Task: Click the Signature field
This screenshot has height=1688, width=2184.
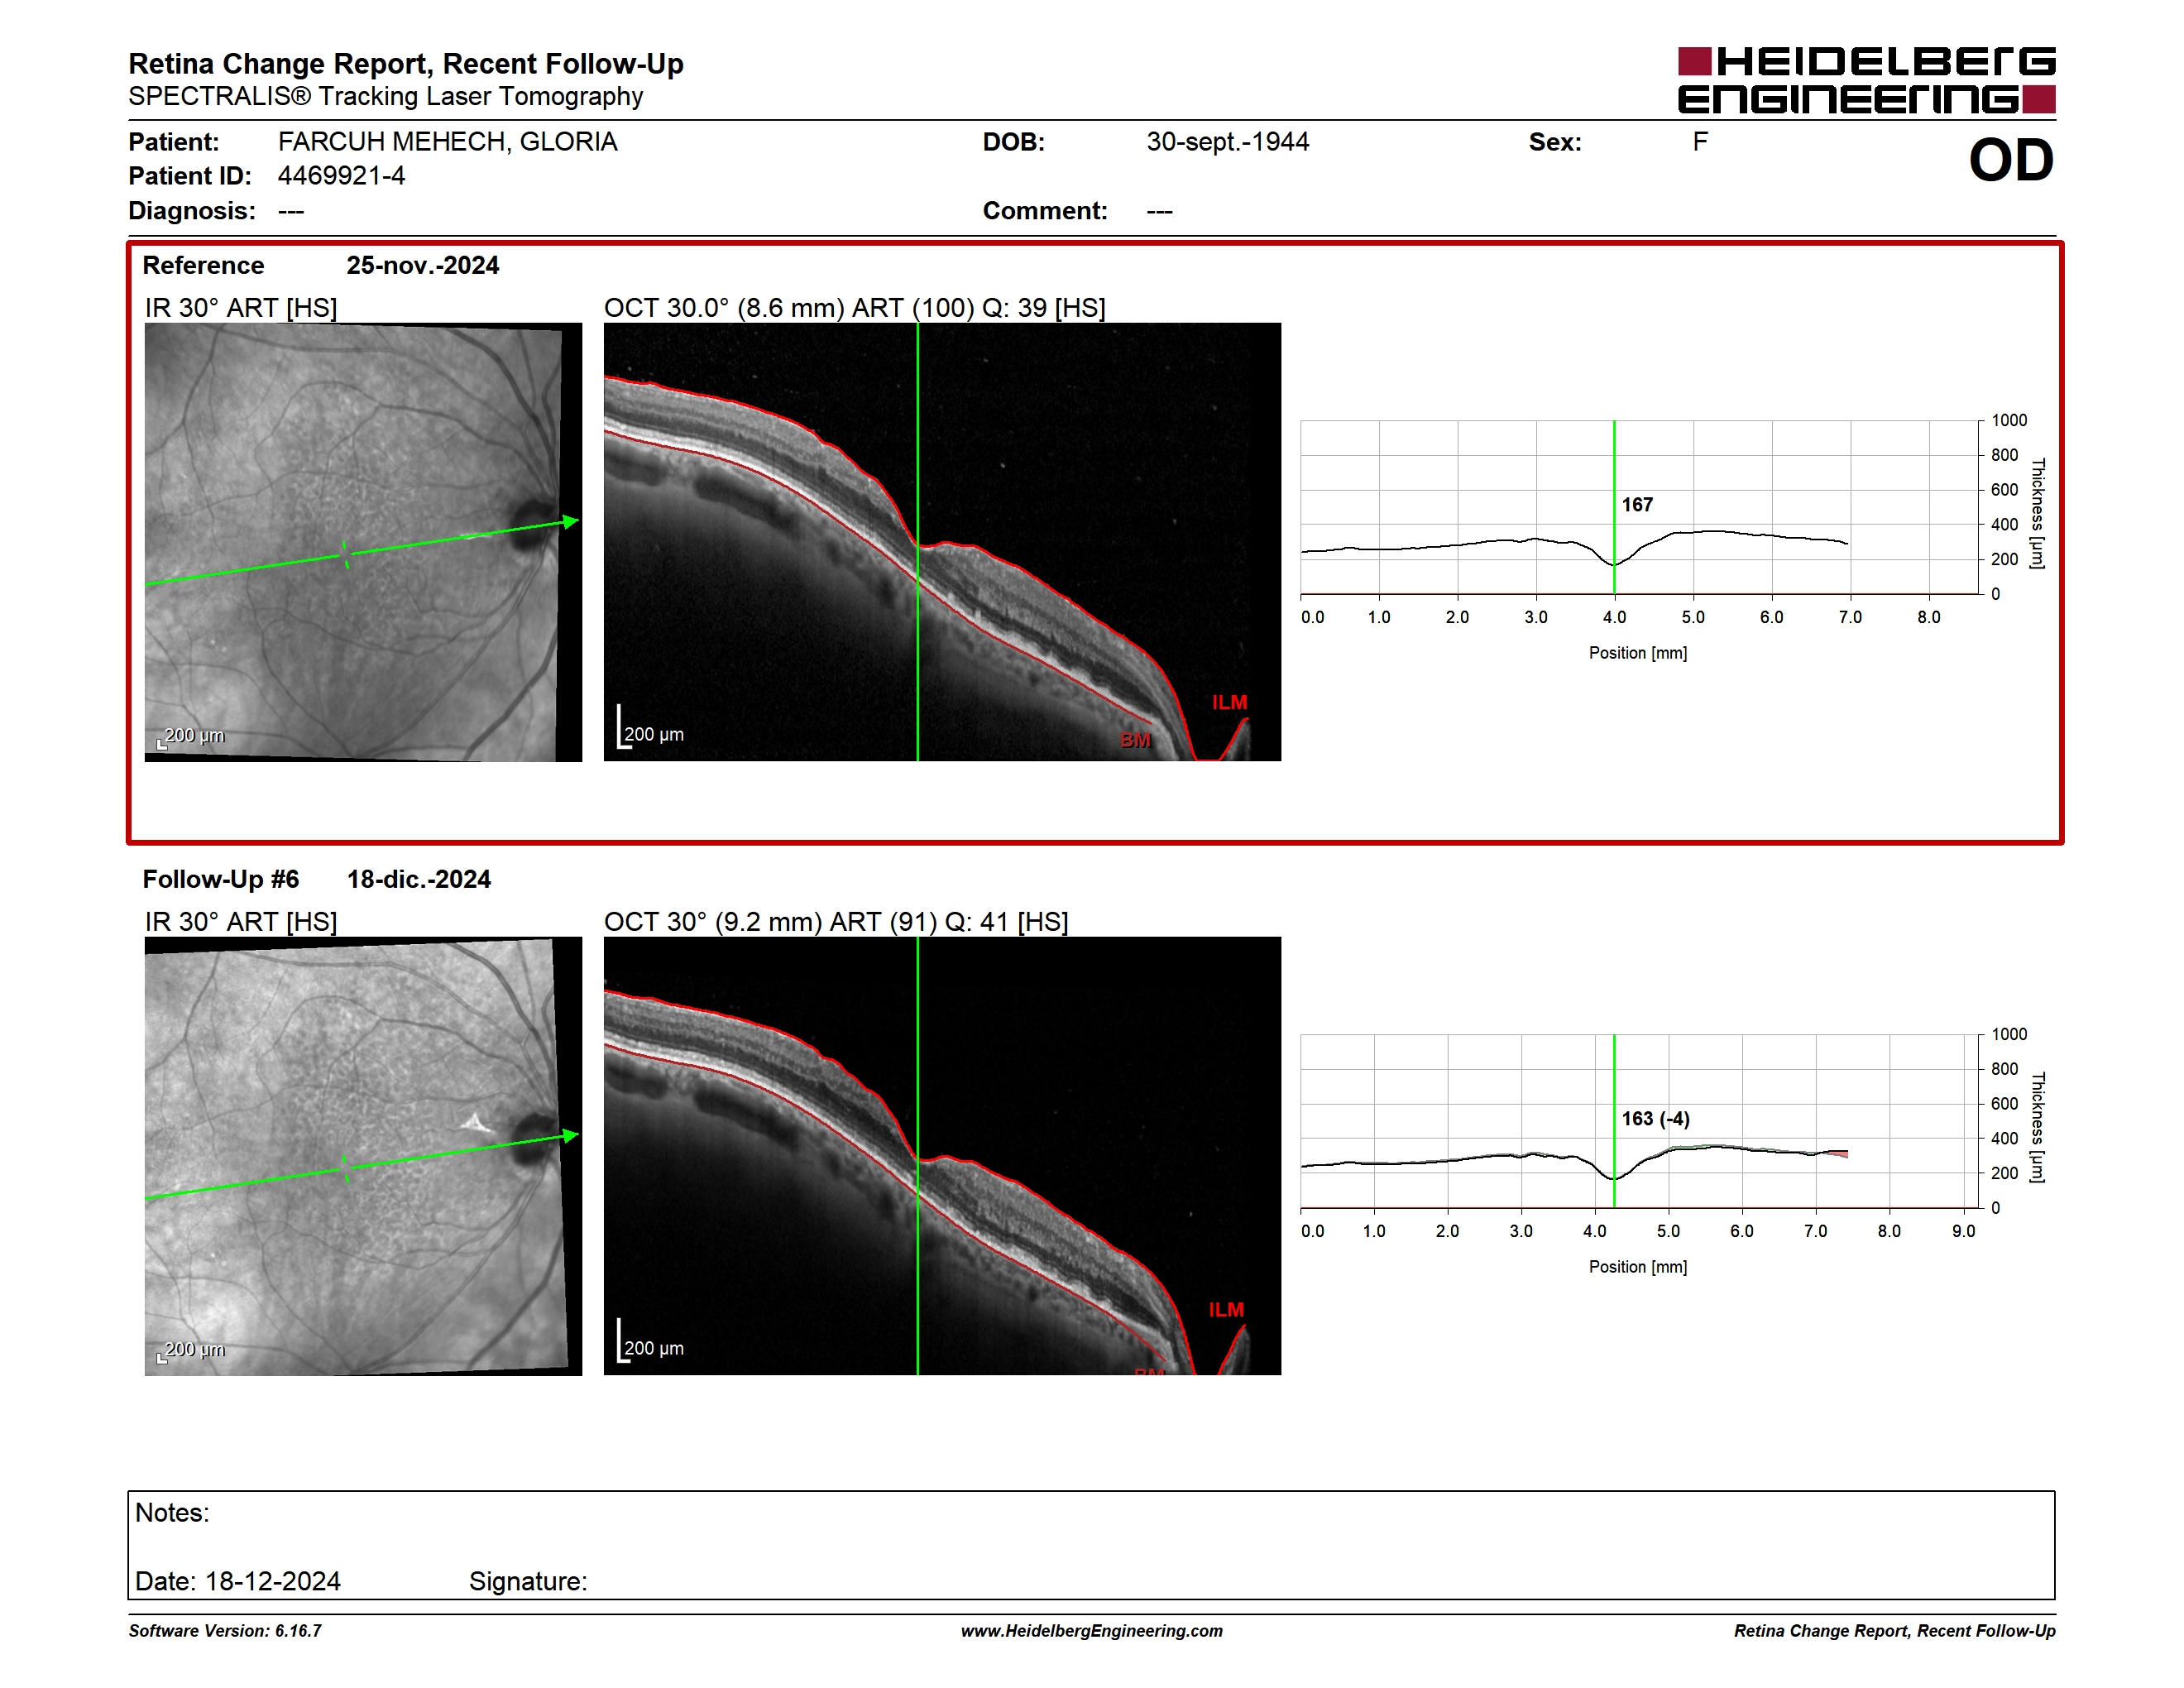Action: tap(528, 1582)
